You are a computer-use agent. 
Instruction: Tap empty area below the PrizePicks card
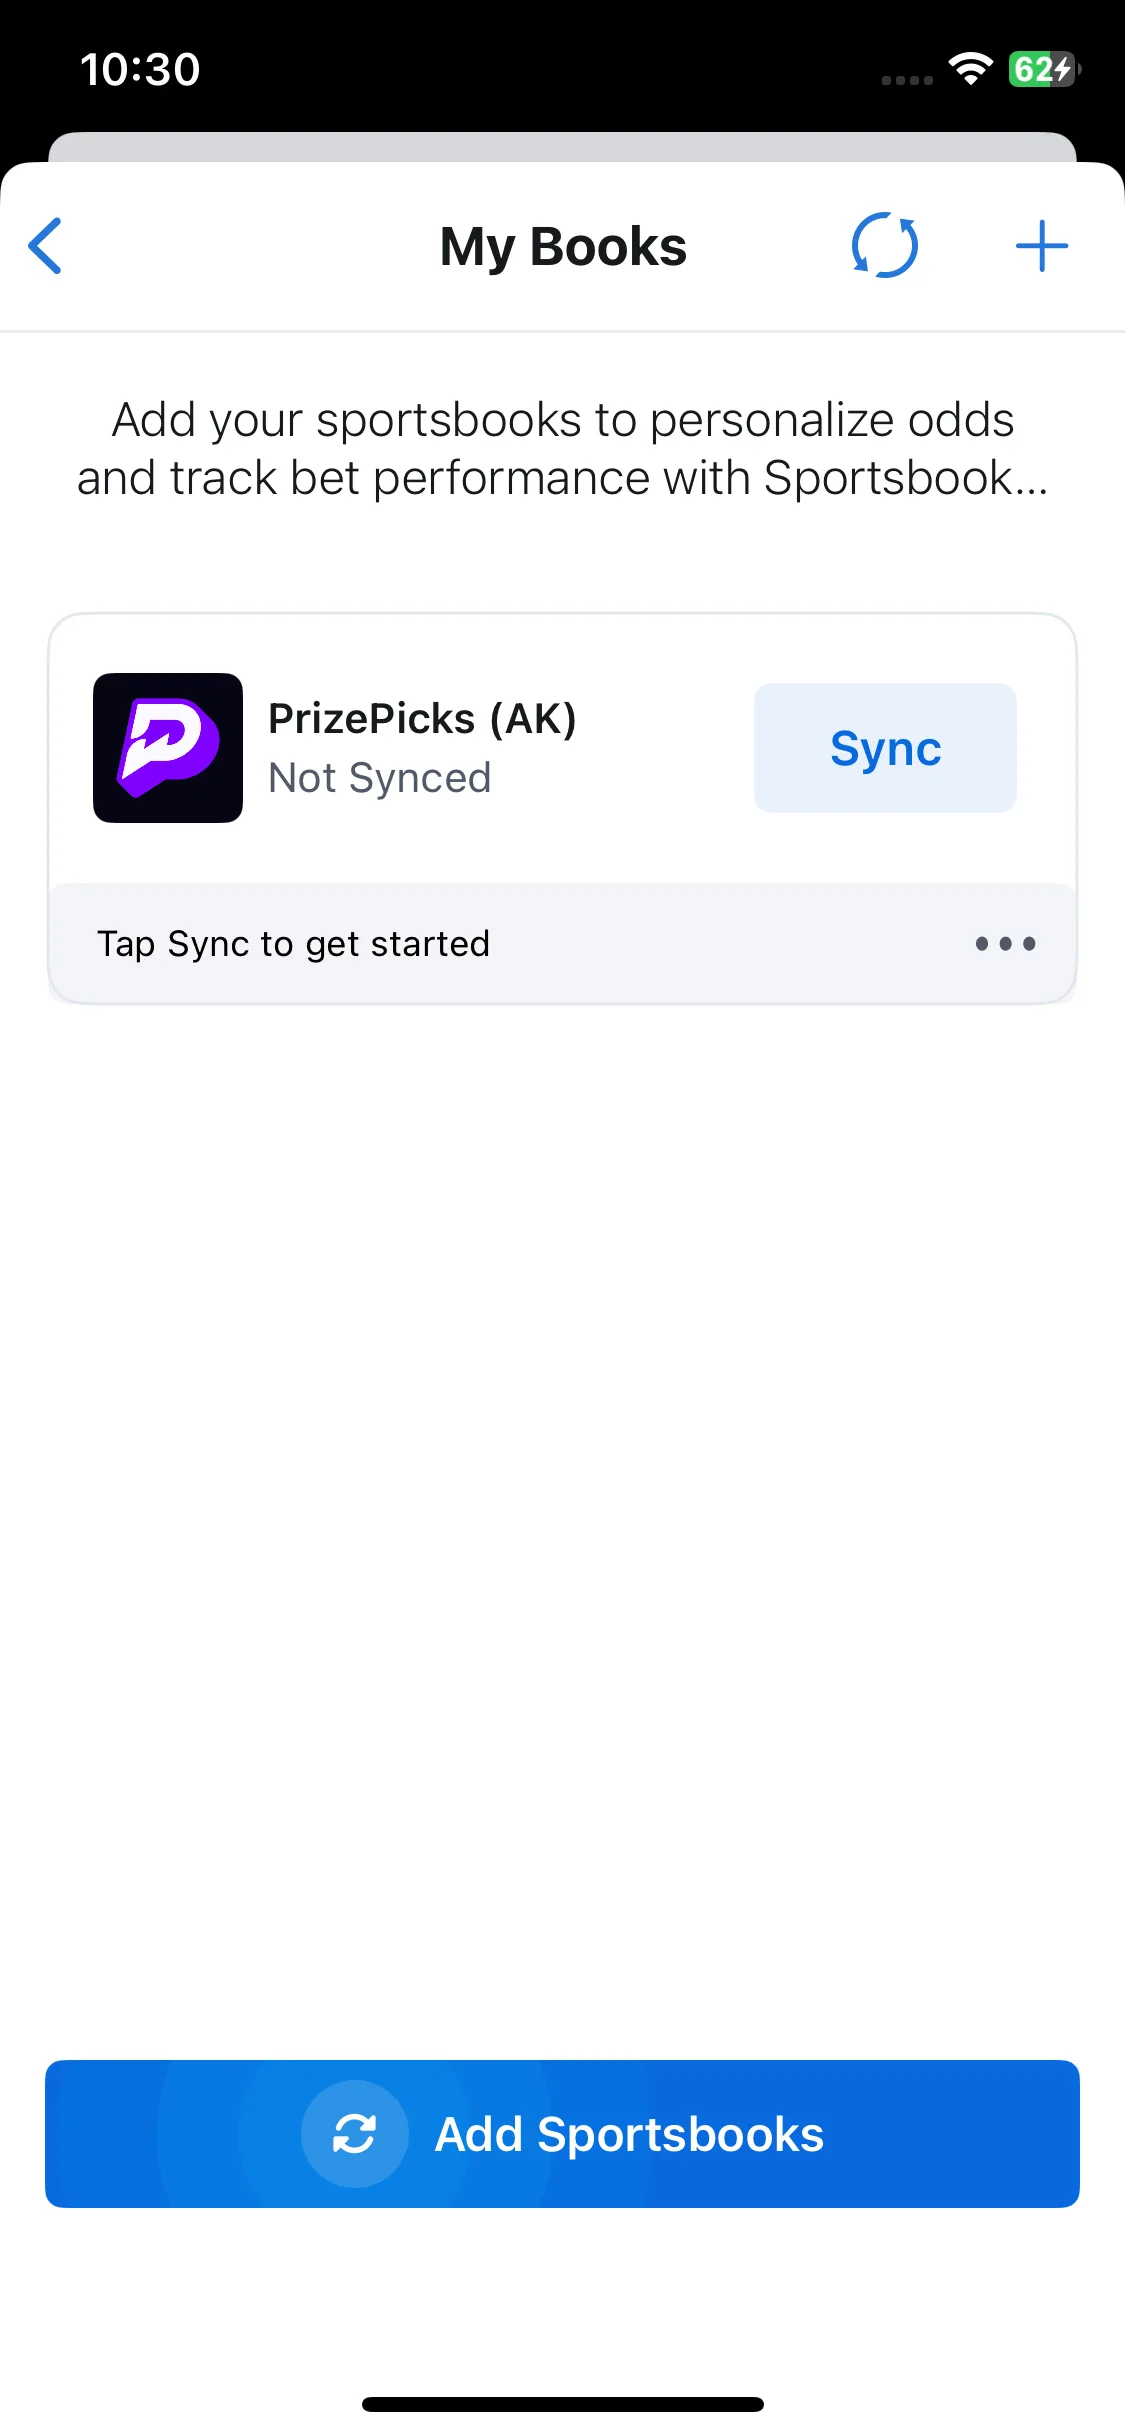[x=563, y=1500]
